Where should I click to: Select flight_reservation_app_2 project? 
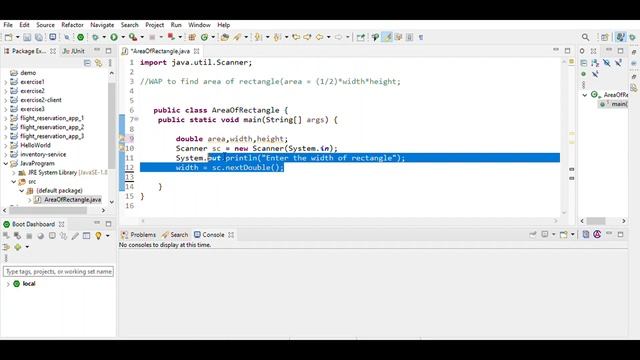52,127
